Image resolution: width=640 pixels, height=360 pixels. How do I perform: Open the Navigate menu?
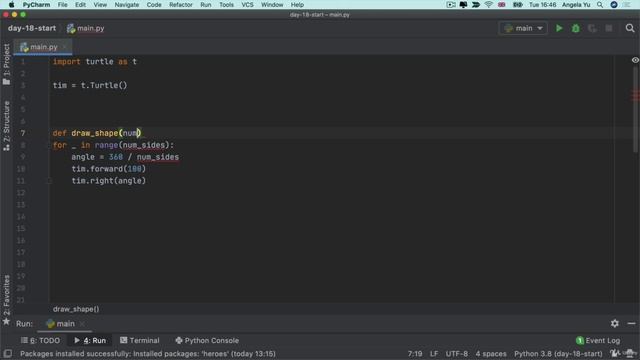[127, 4]
